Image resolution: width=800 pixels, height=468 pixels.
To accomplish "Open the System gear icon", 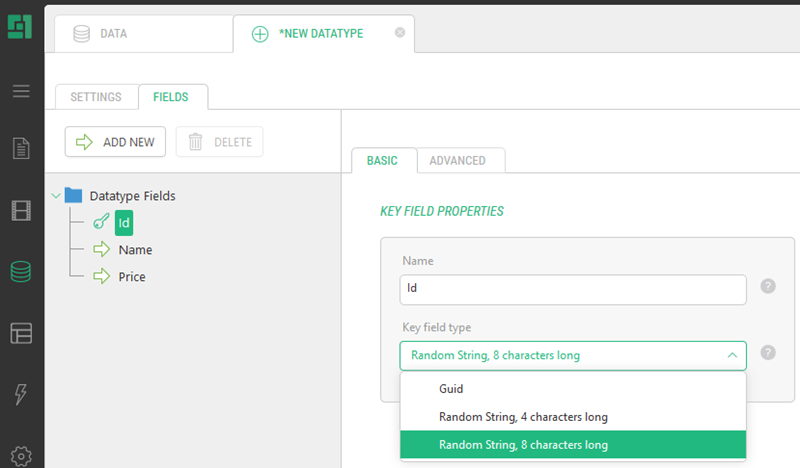I will coord(21,456).
